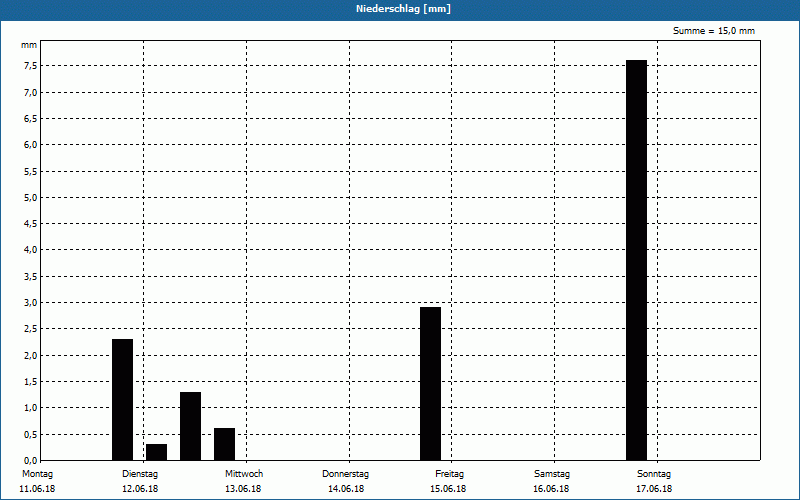
Task: Click the Sonntag day label
Action: [x=654, y=474]
